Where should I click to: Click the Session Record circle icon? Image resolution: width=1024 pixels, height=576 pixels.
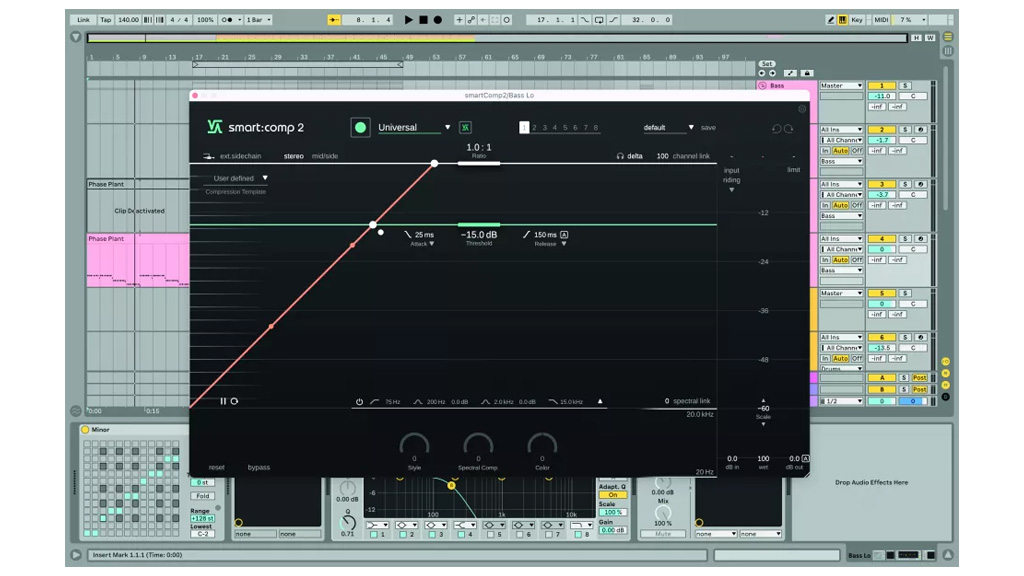[x=507, y=20]
